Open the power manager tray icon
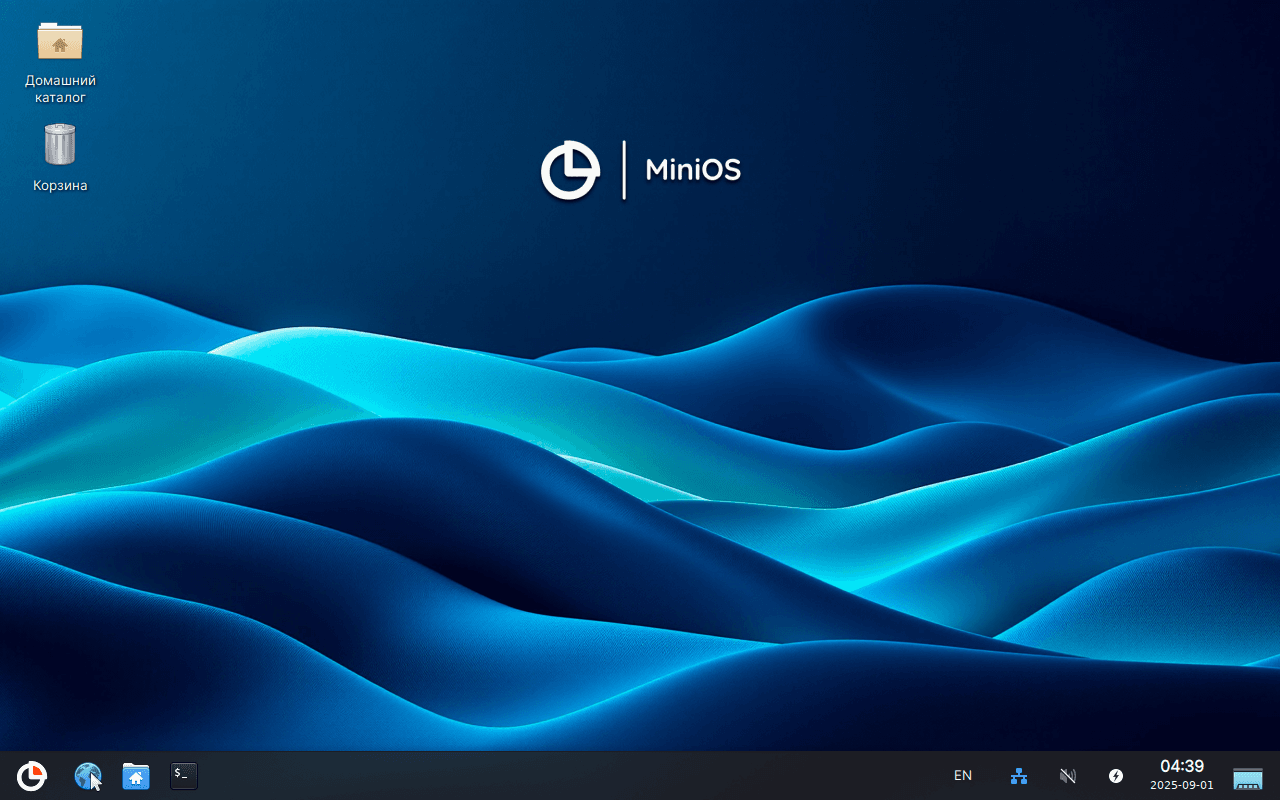The height and width of the screenshot is (800, 1280). [1116, 776]
